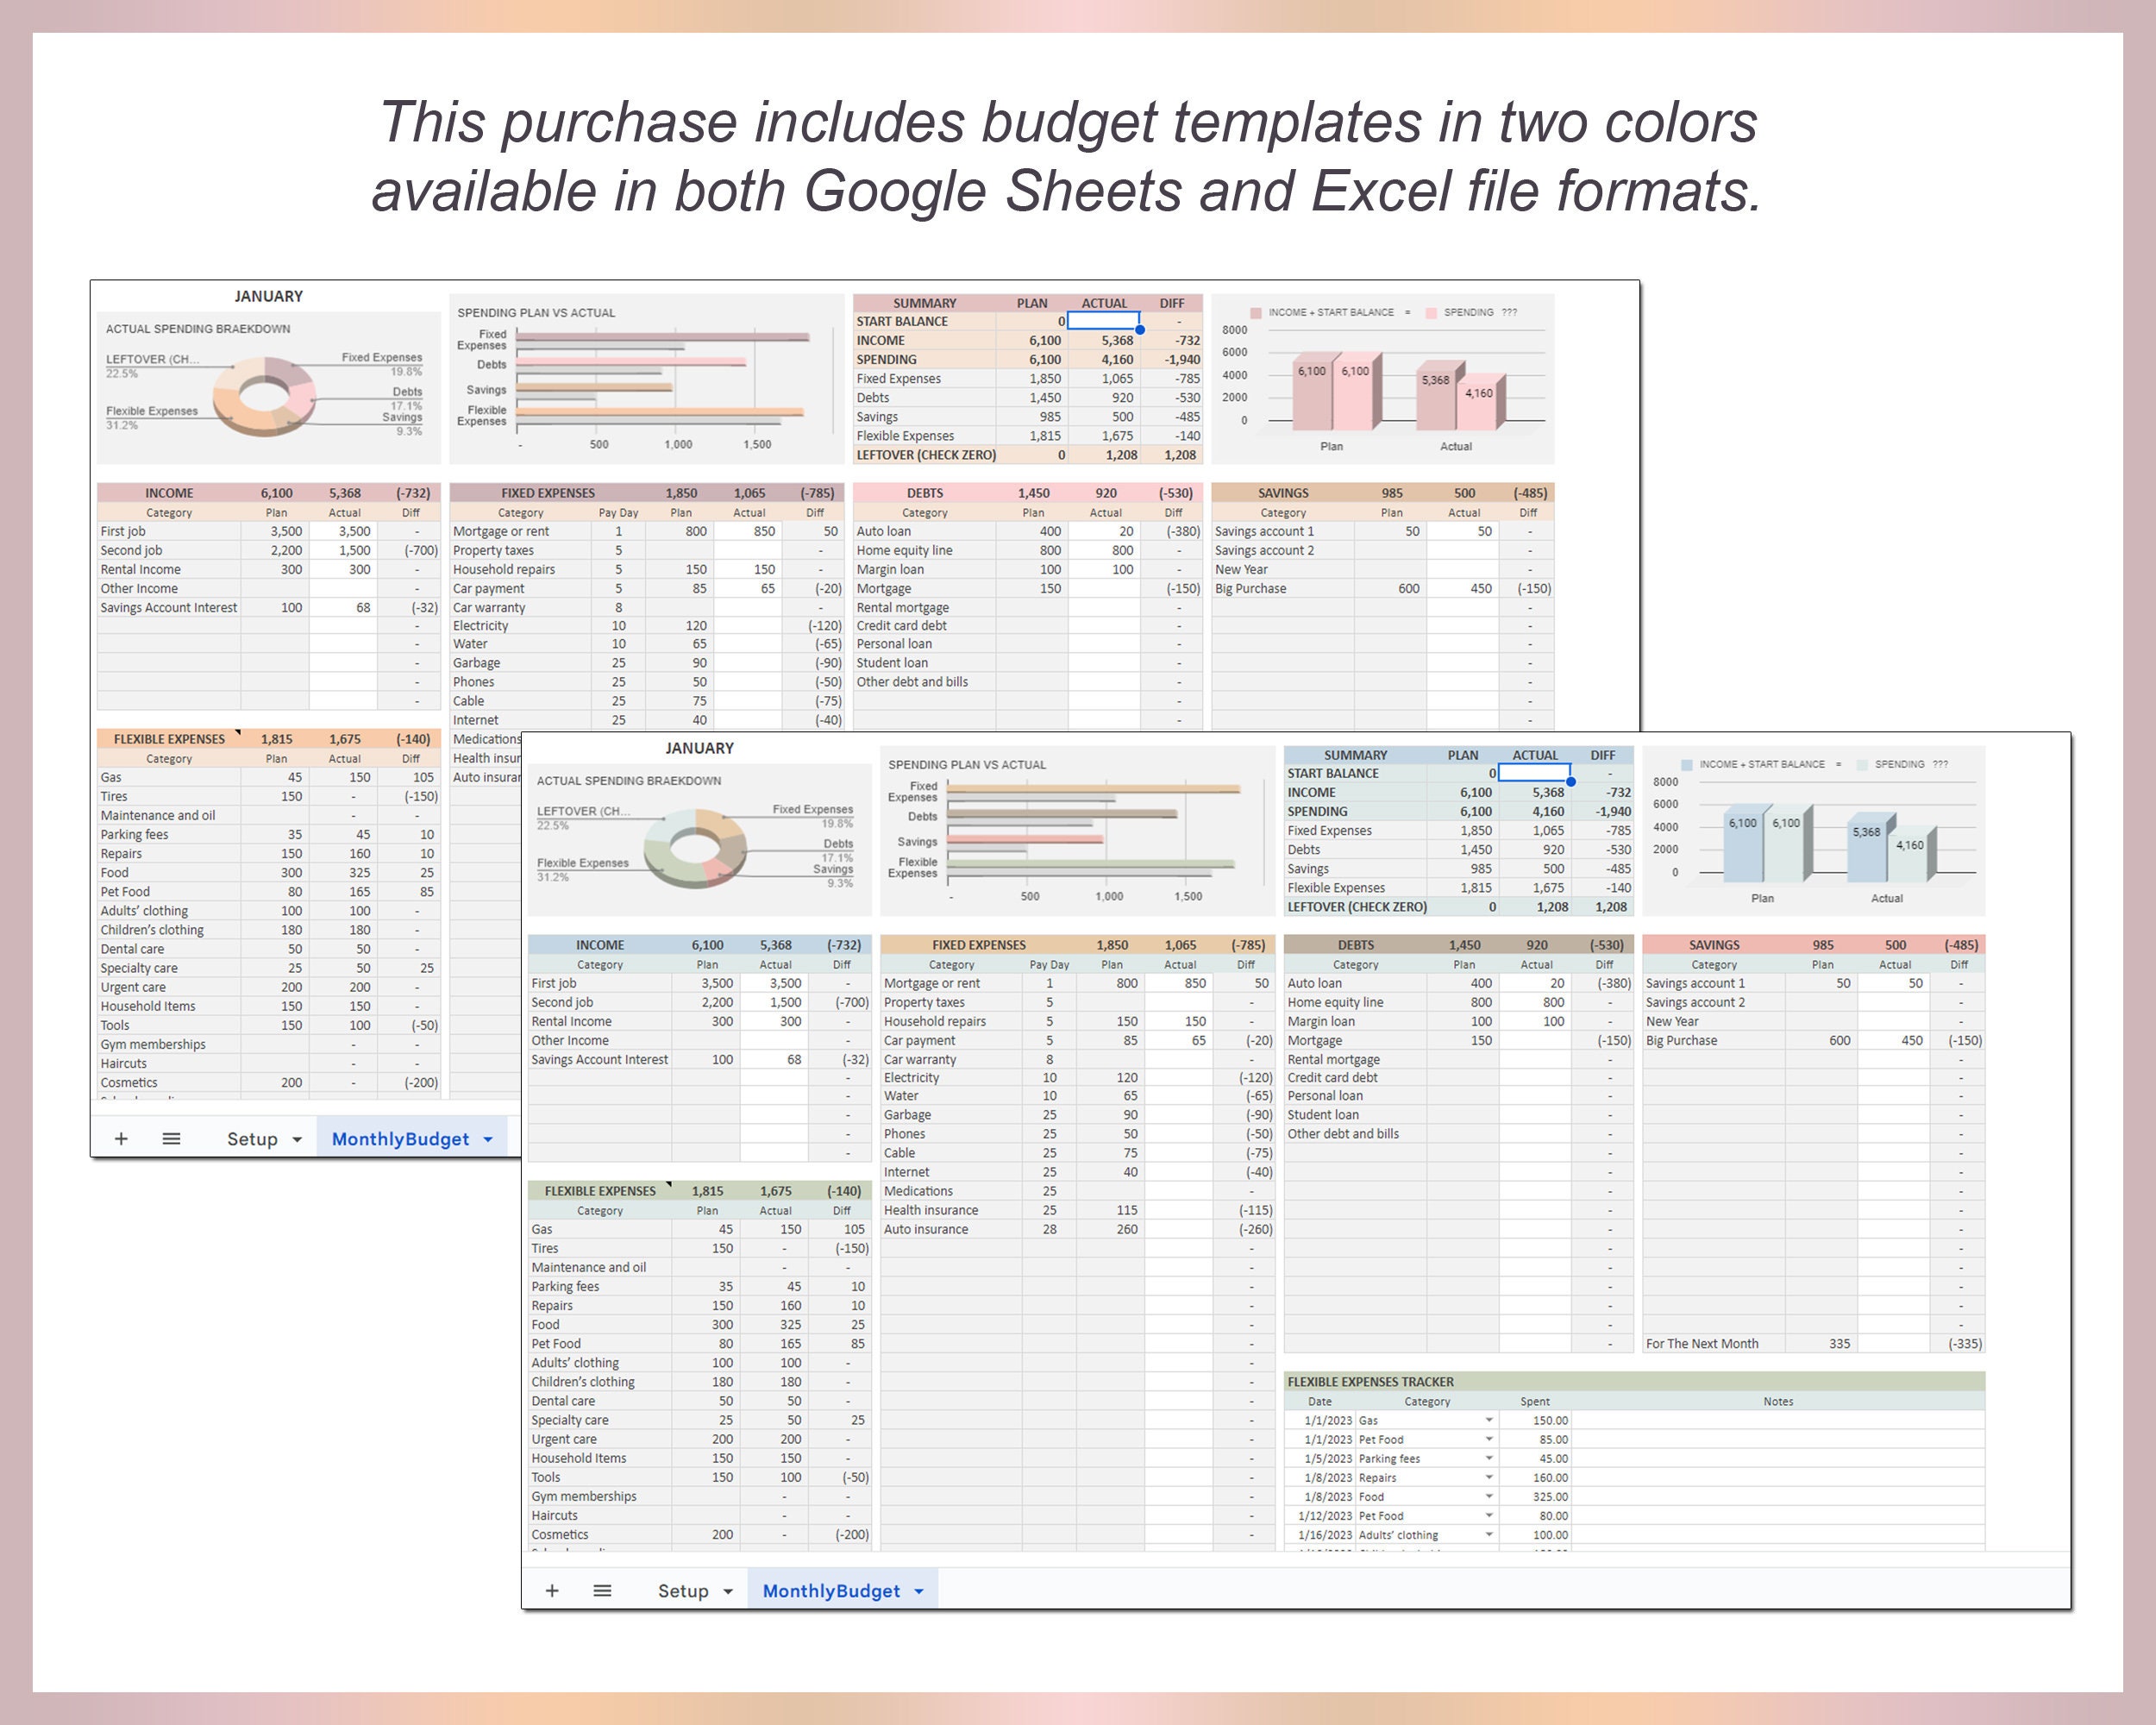The width and height of the screenshot is (2156, 1725).
Task: Click 'Other debt and bills' in the pink debts table
Action: click(x=912, y=682)
